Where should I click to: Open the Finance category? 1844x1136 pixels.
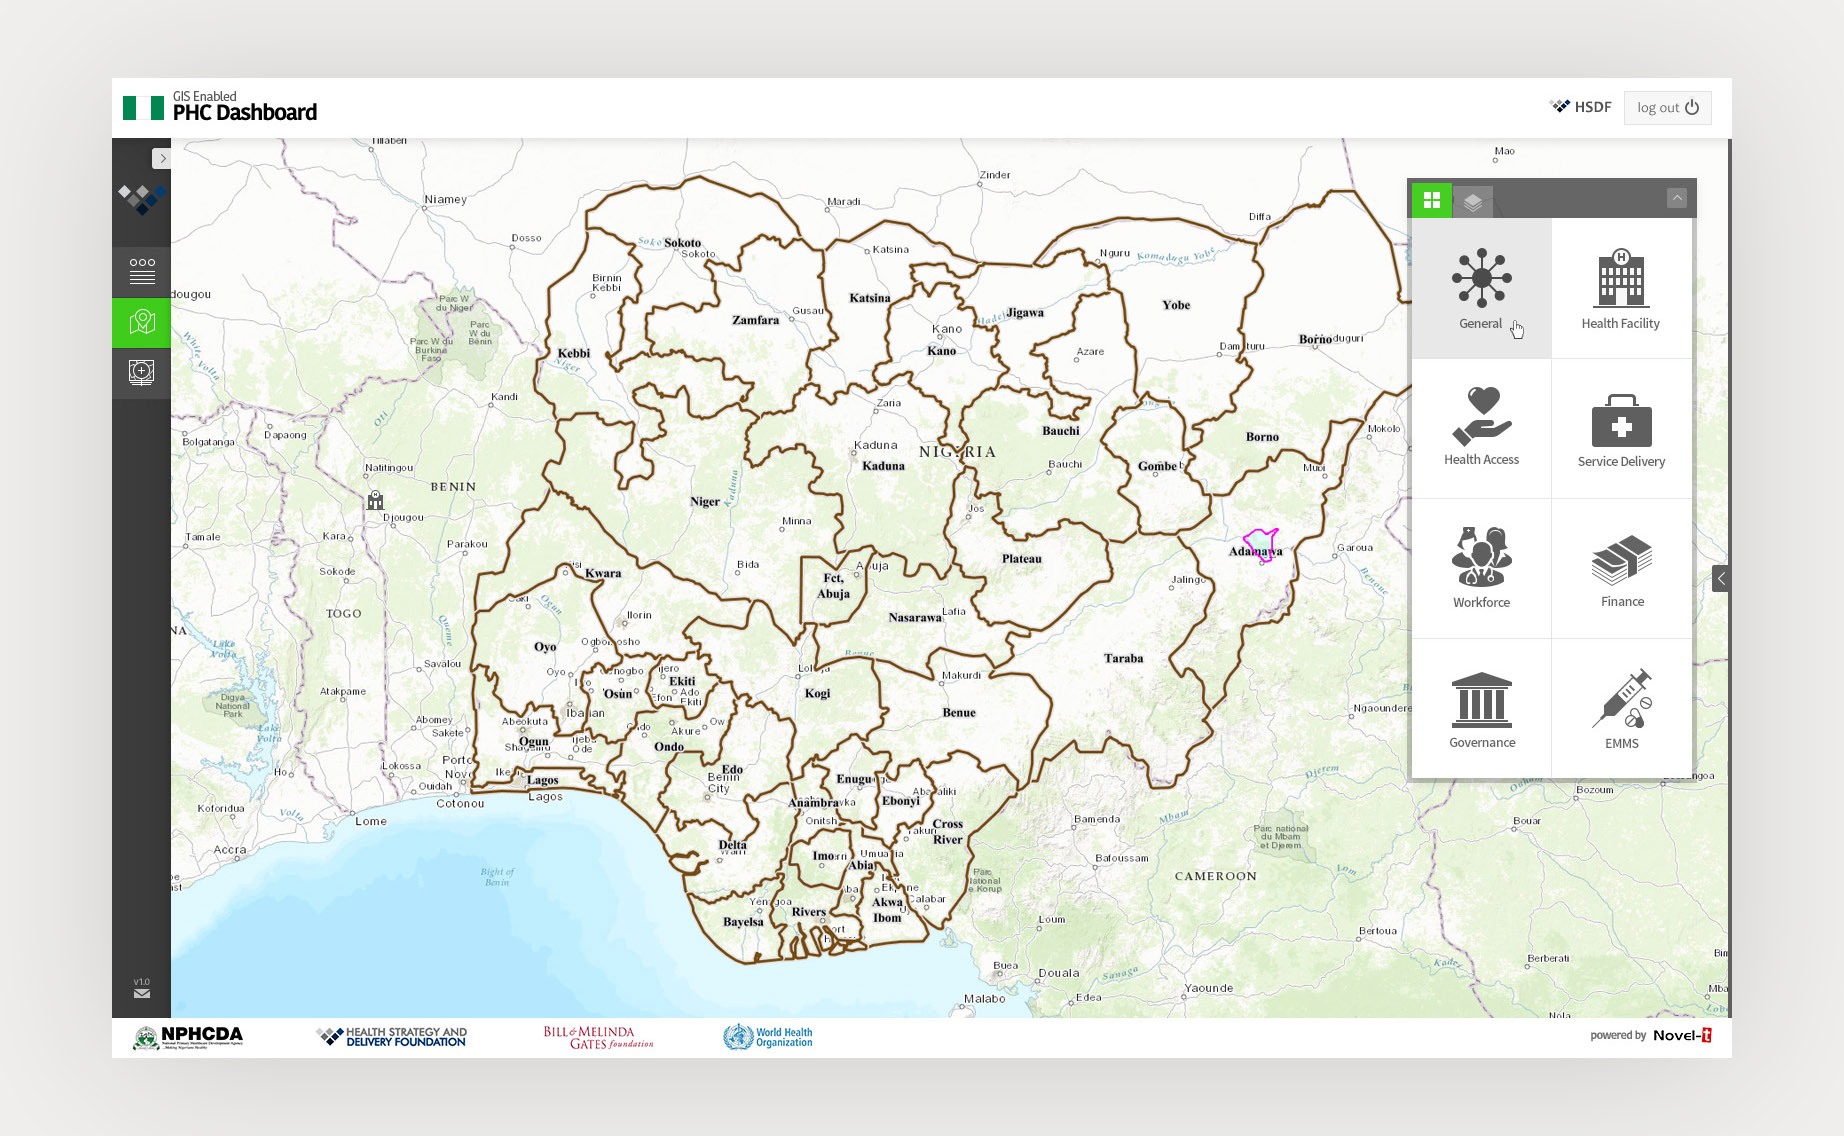coord(1621,569)
